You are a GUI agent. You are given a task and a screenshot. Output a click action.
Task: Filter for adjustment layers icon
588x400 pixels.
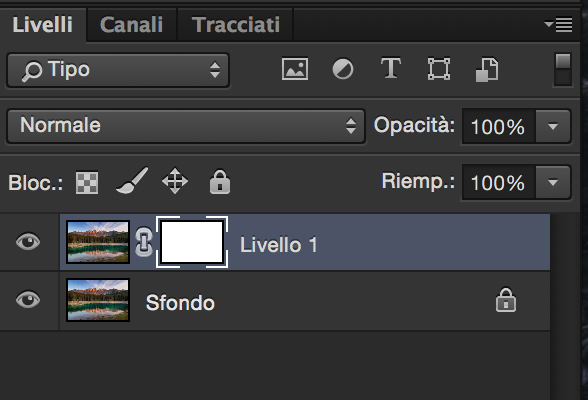pos(343,69)
